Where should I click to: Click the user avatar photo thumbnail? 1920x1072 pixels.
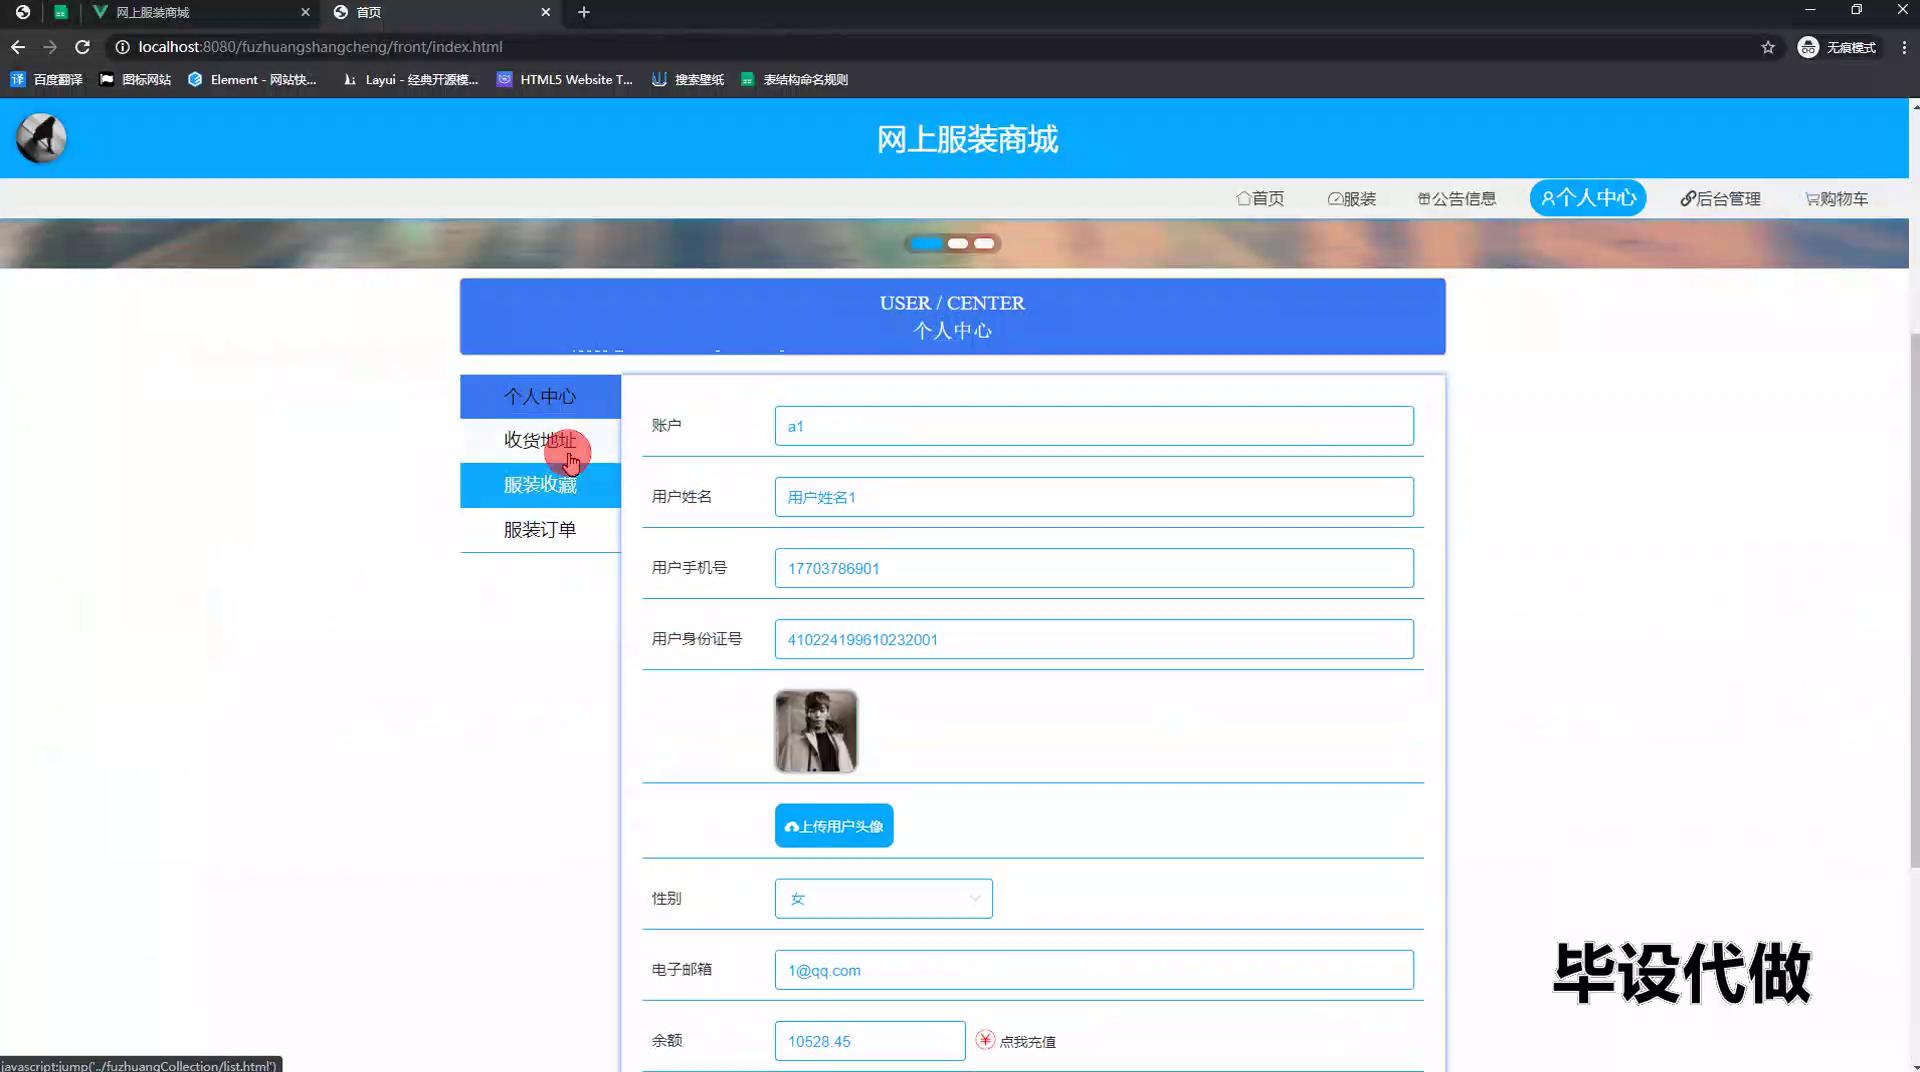coord(815,731)
